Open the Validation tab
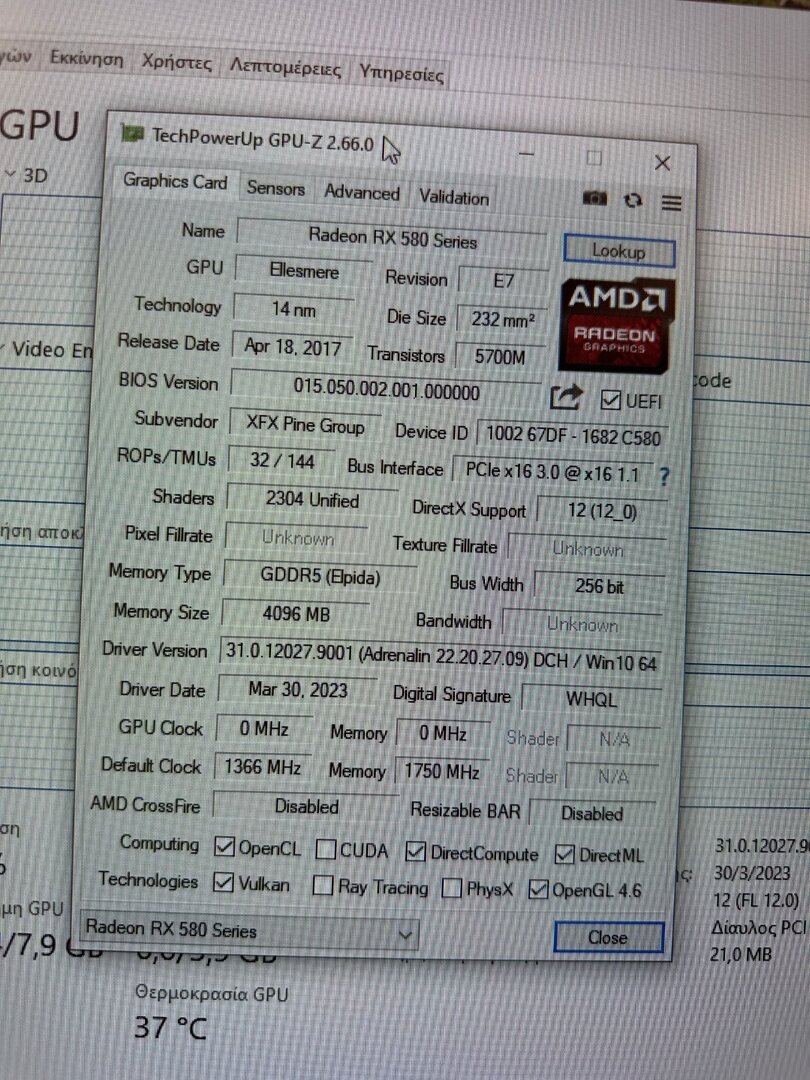This screenshot has width=810, height=1080. coord(454,197)
